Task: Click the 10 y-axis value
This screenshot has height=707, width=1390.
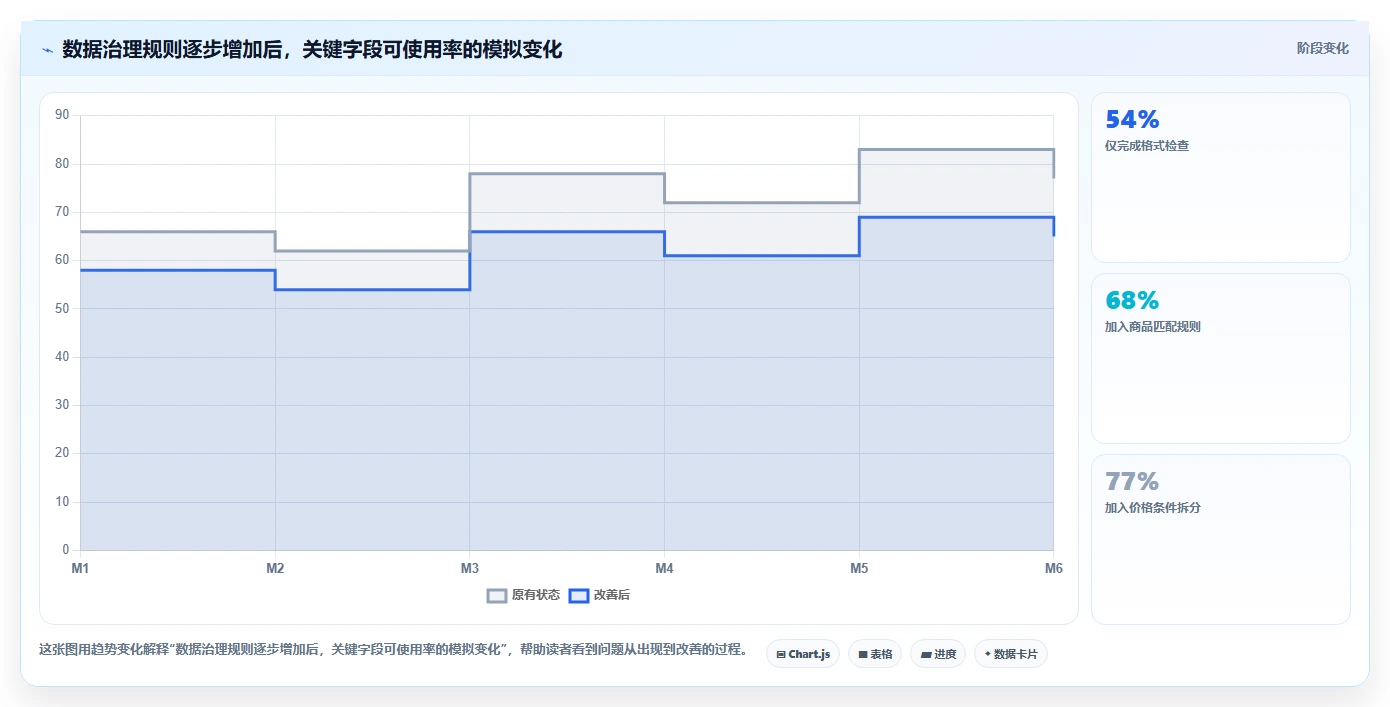Action: [x=63, y=502]
